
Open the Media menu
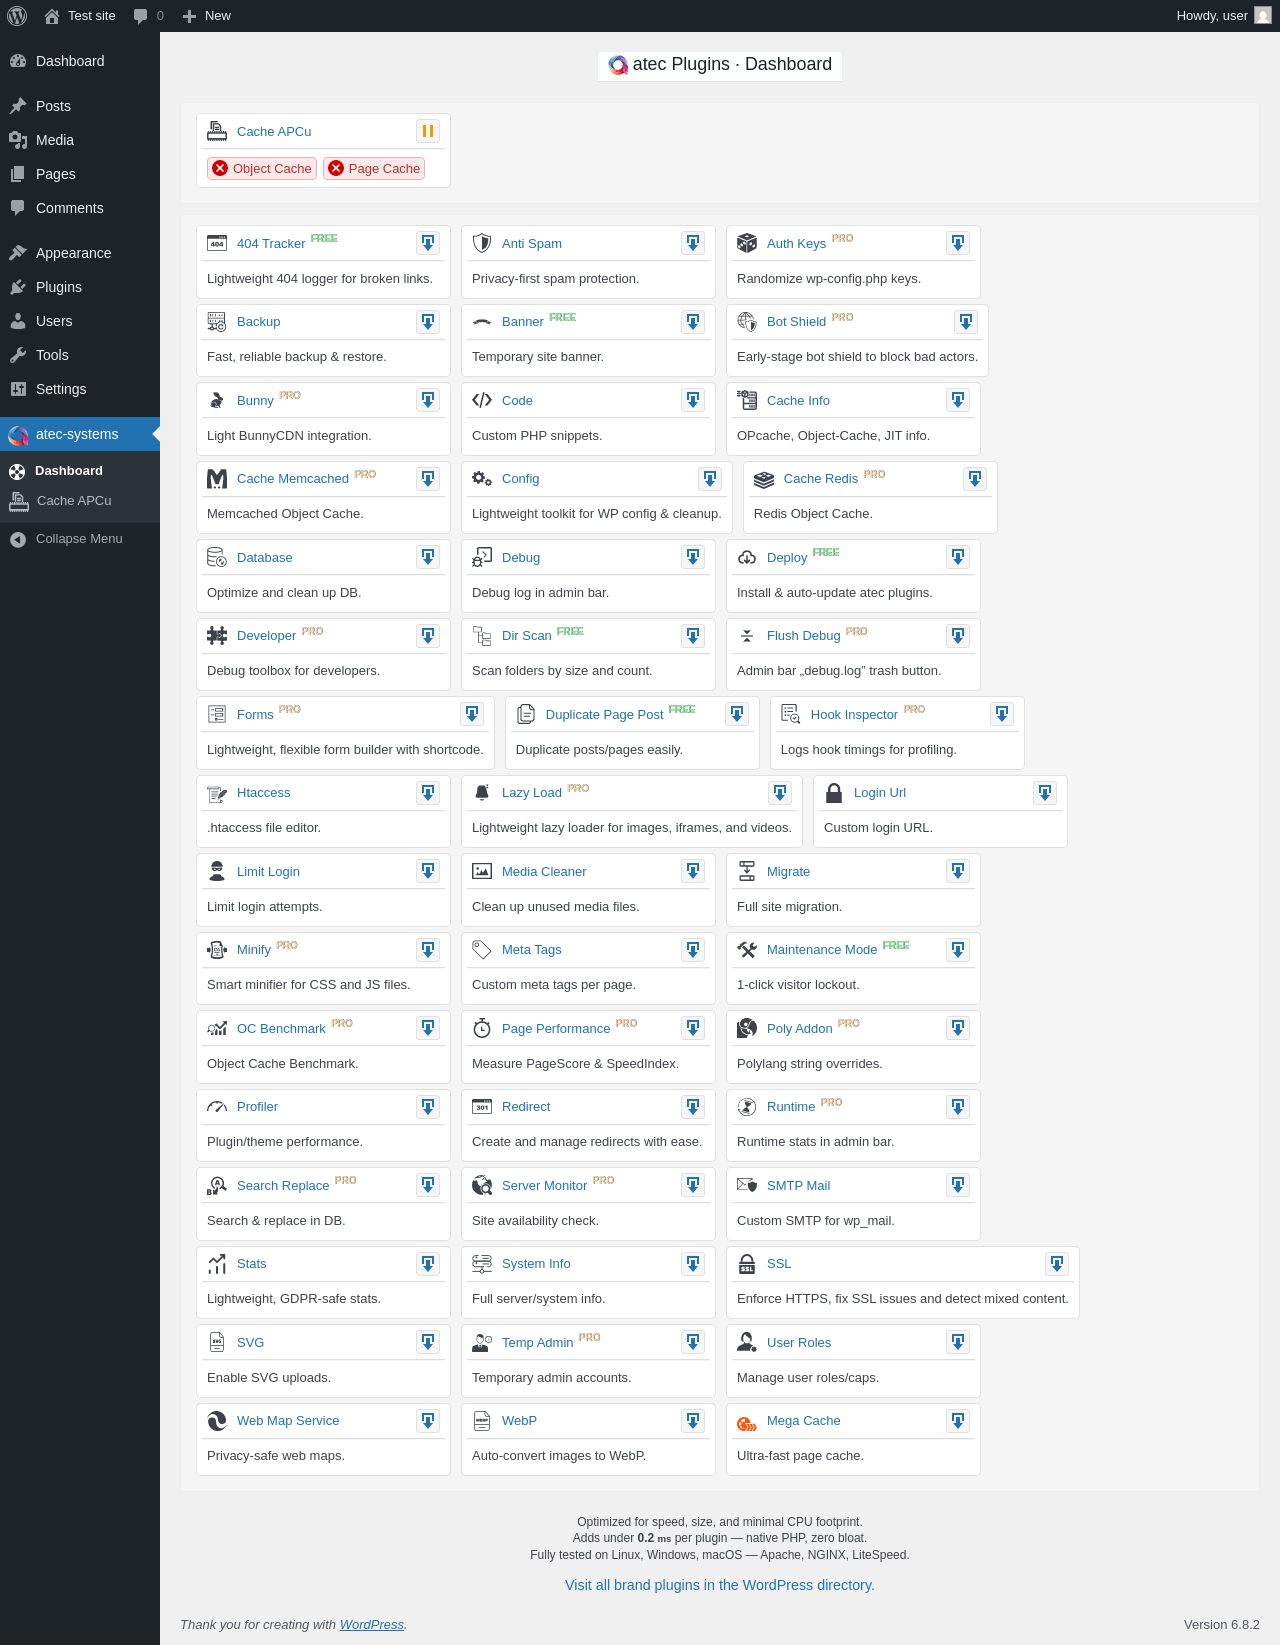80,140
